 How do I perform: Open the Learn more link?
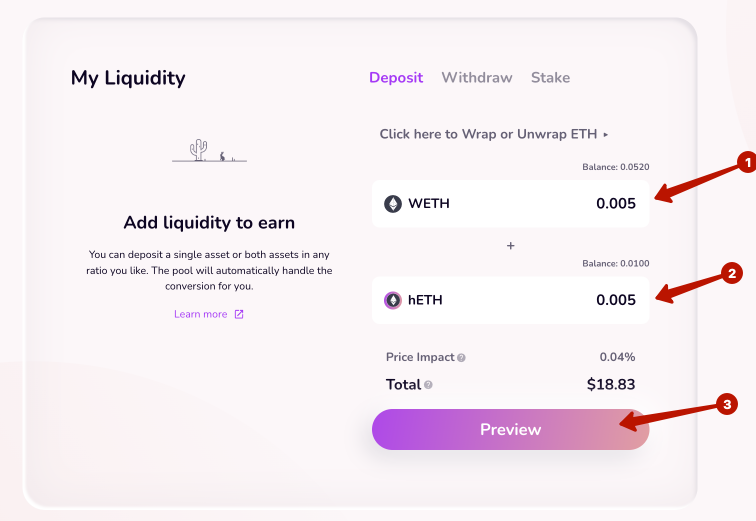click(x=201, y=314)
